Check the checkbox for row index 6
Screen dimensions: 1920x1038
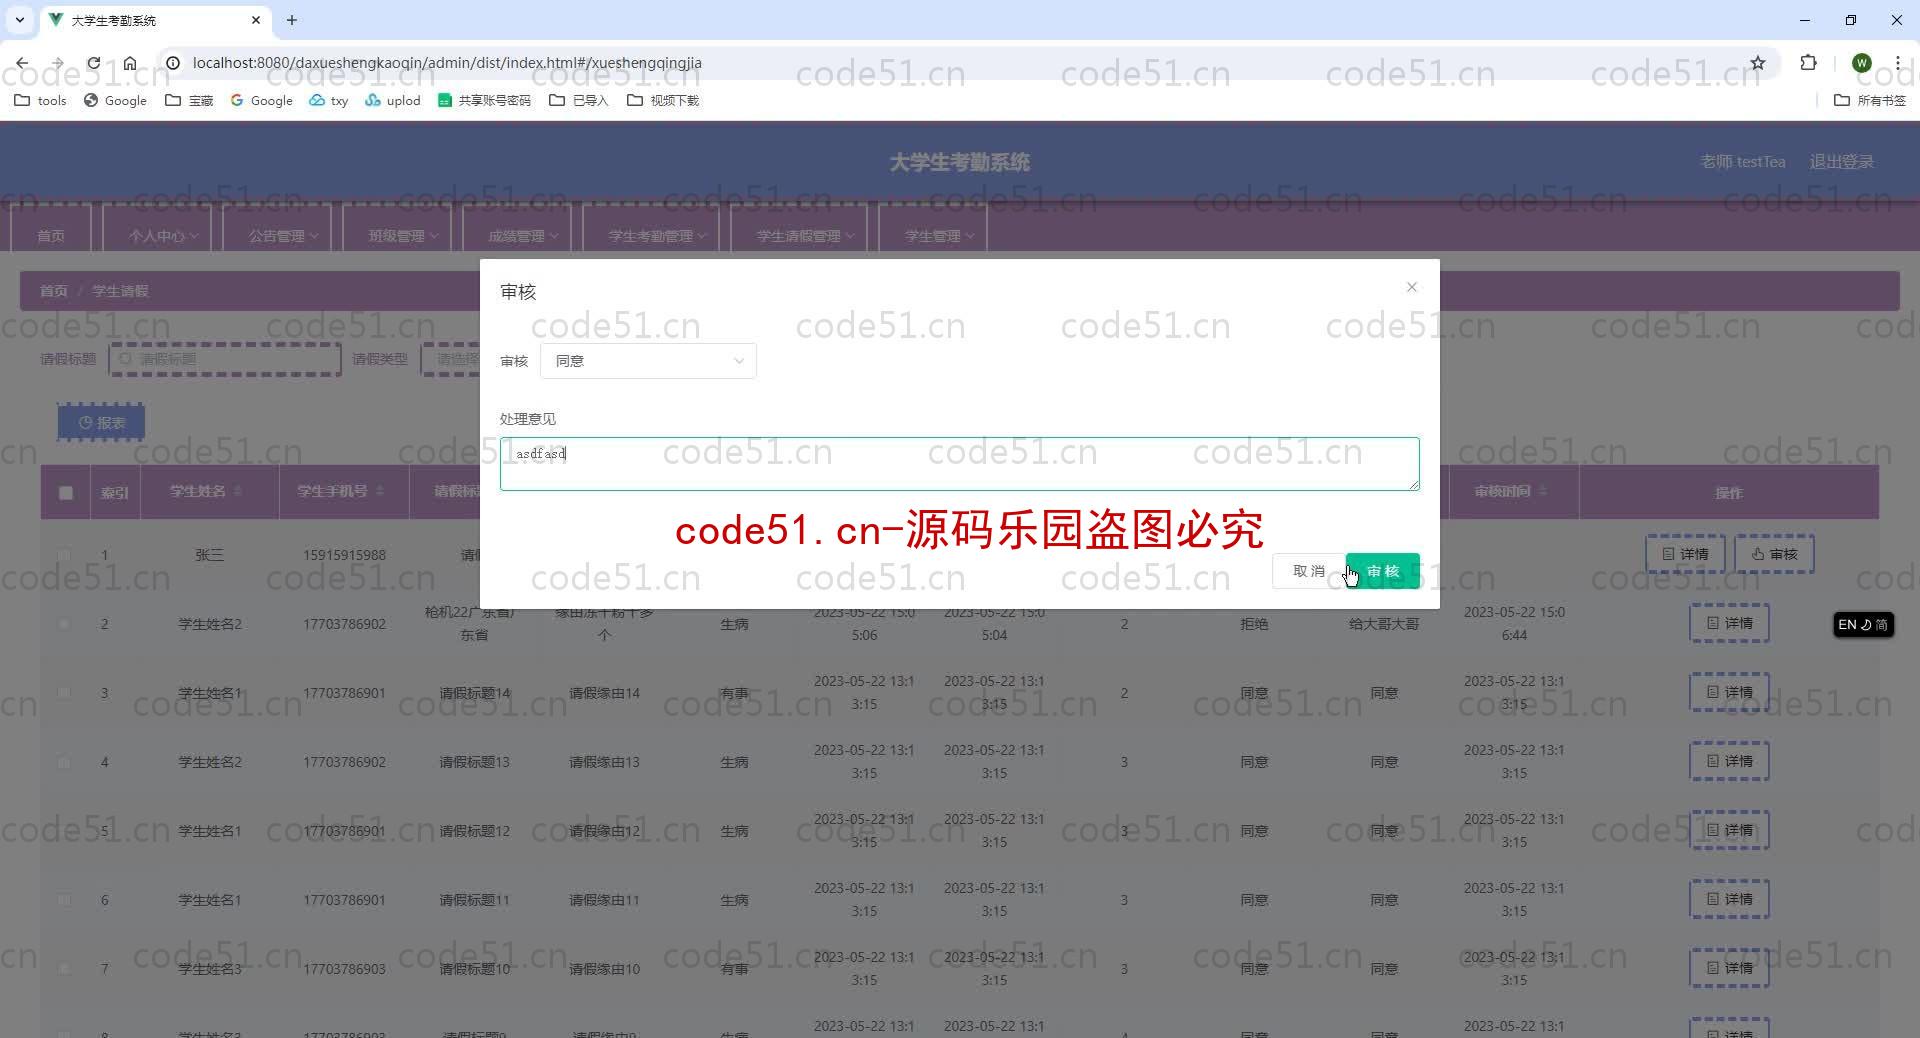(x=64, y=900)
